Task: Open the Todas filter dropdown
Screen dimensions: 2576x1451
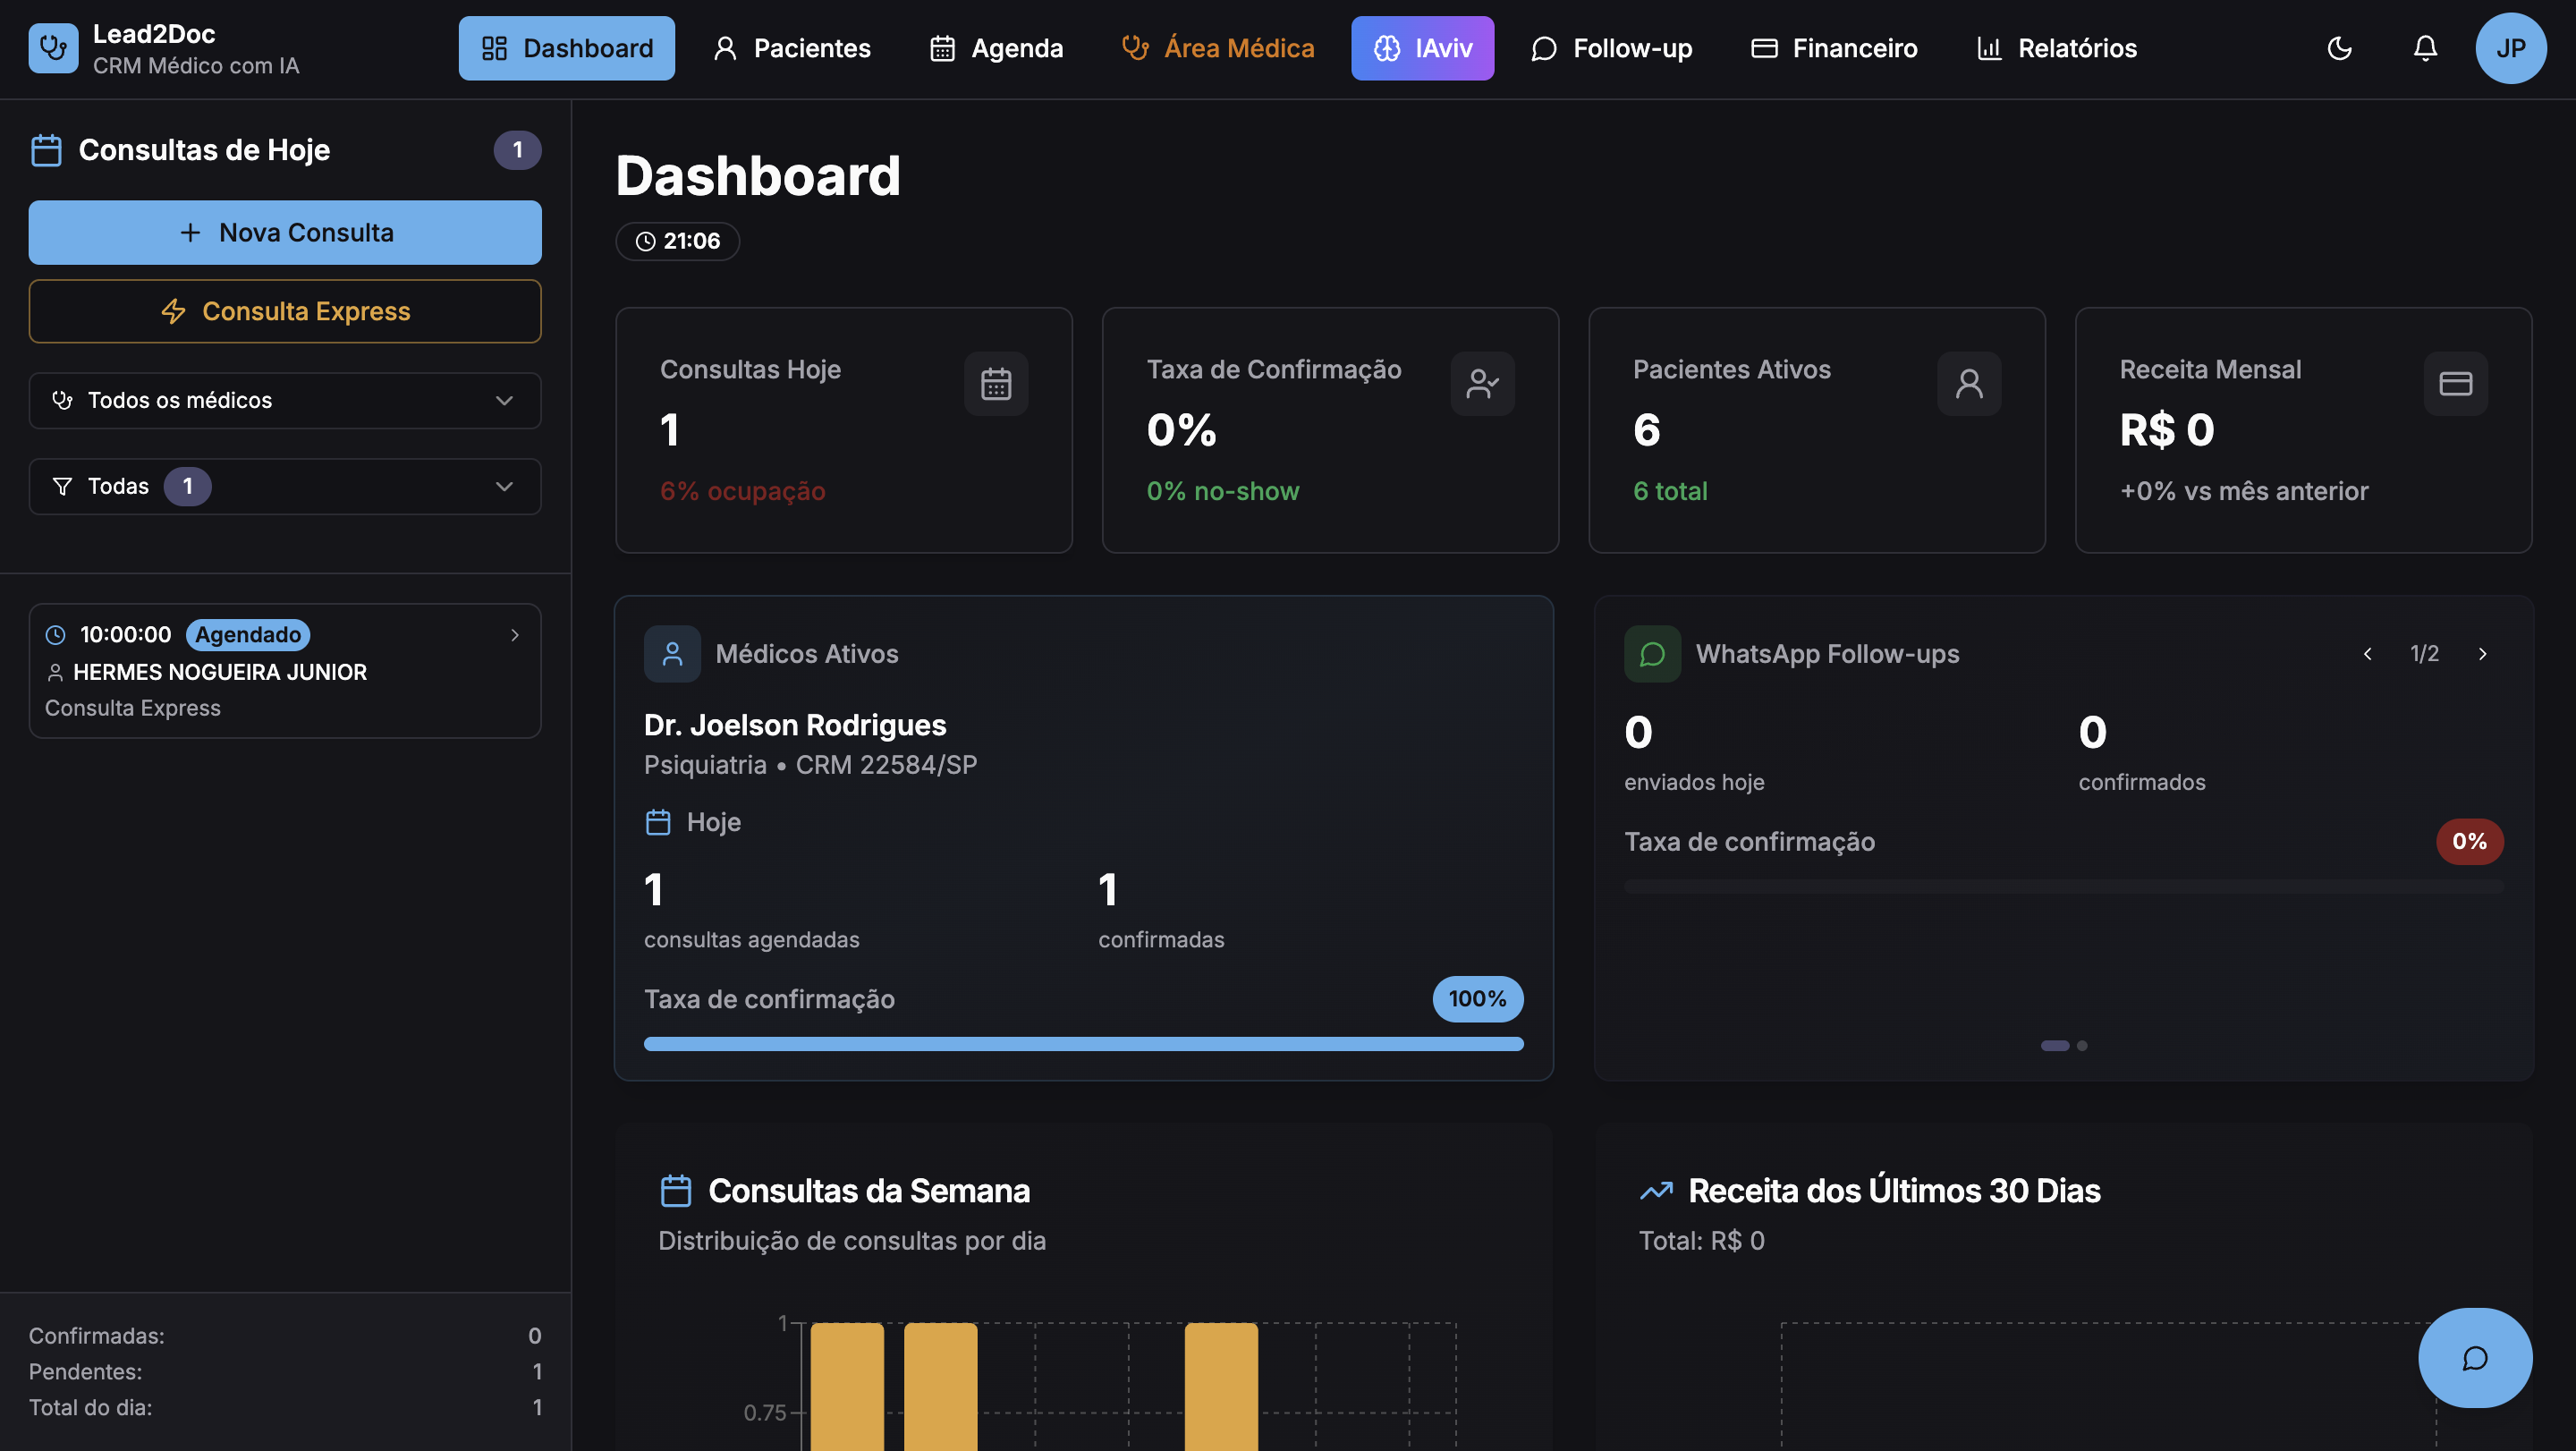Action: click(285, 487)
